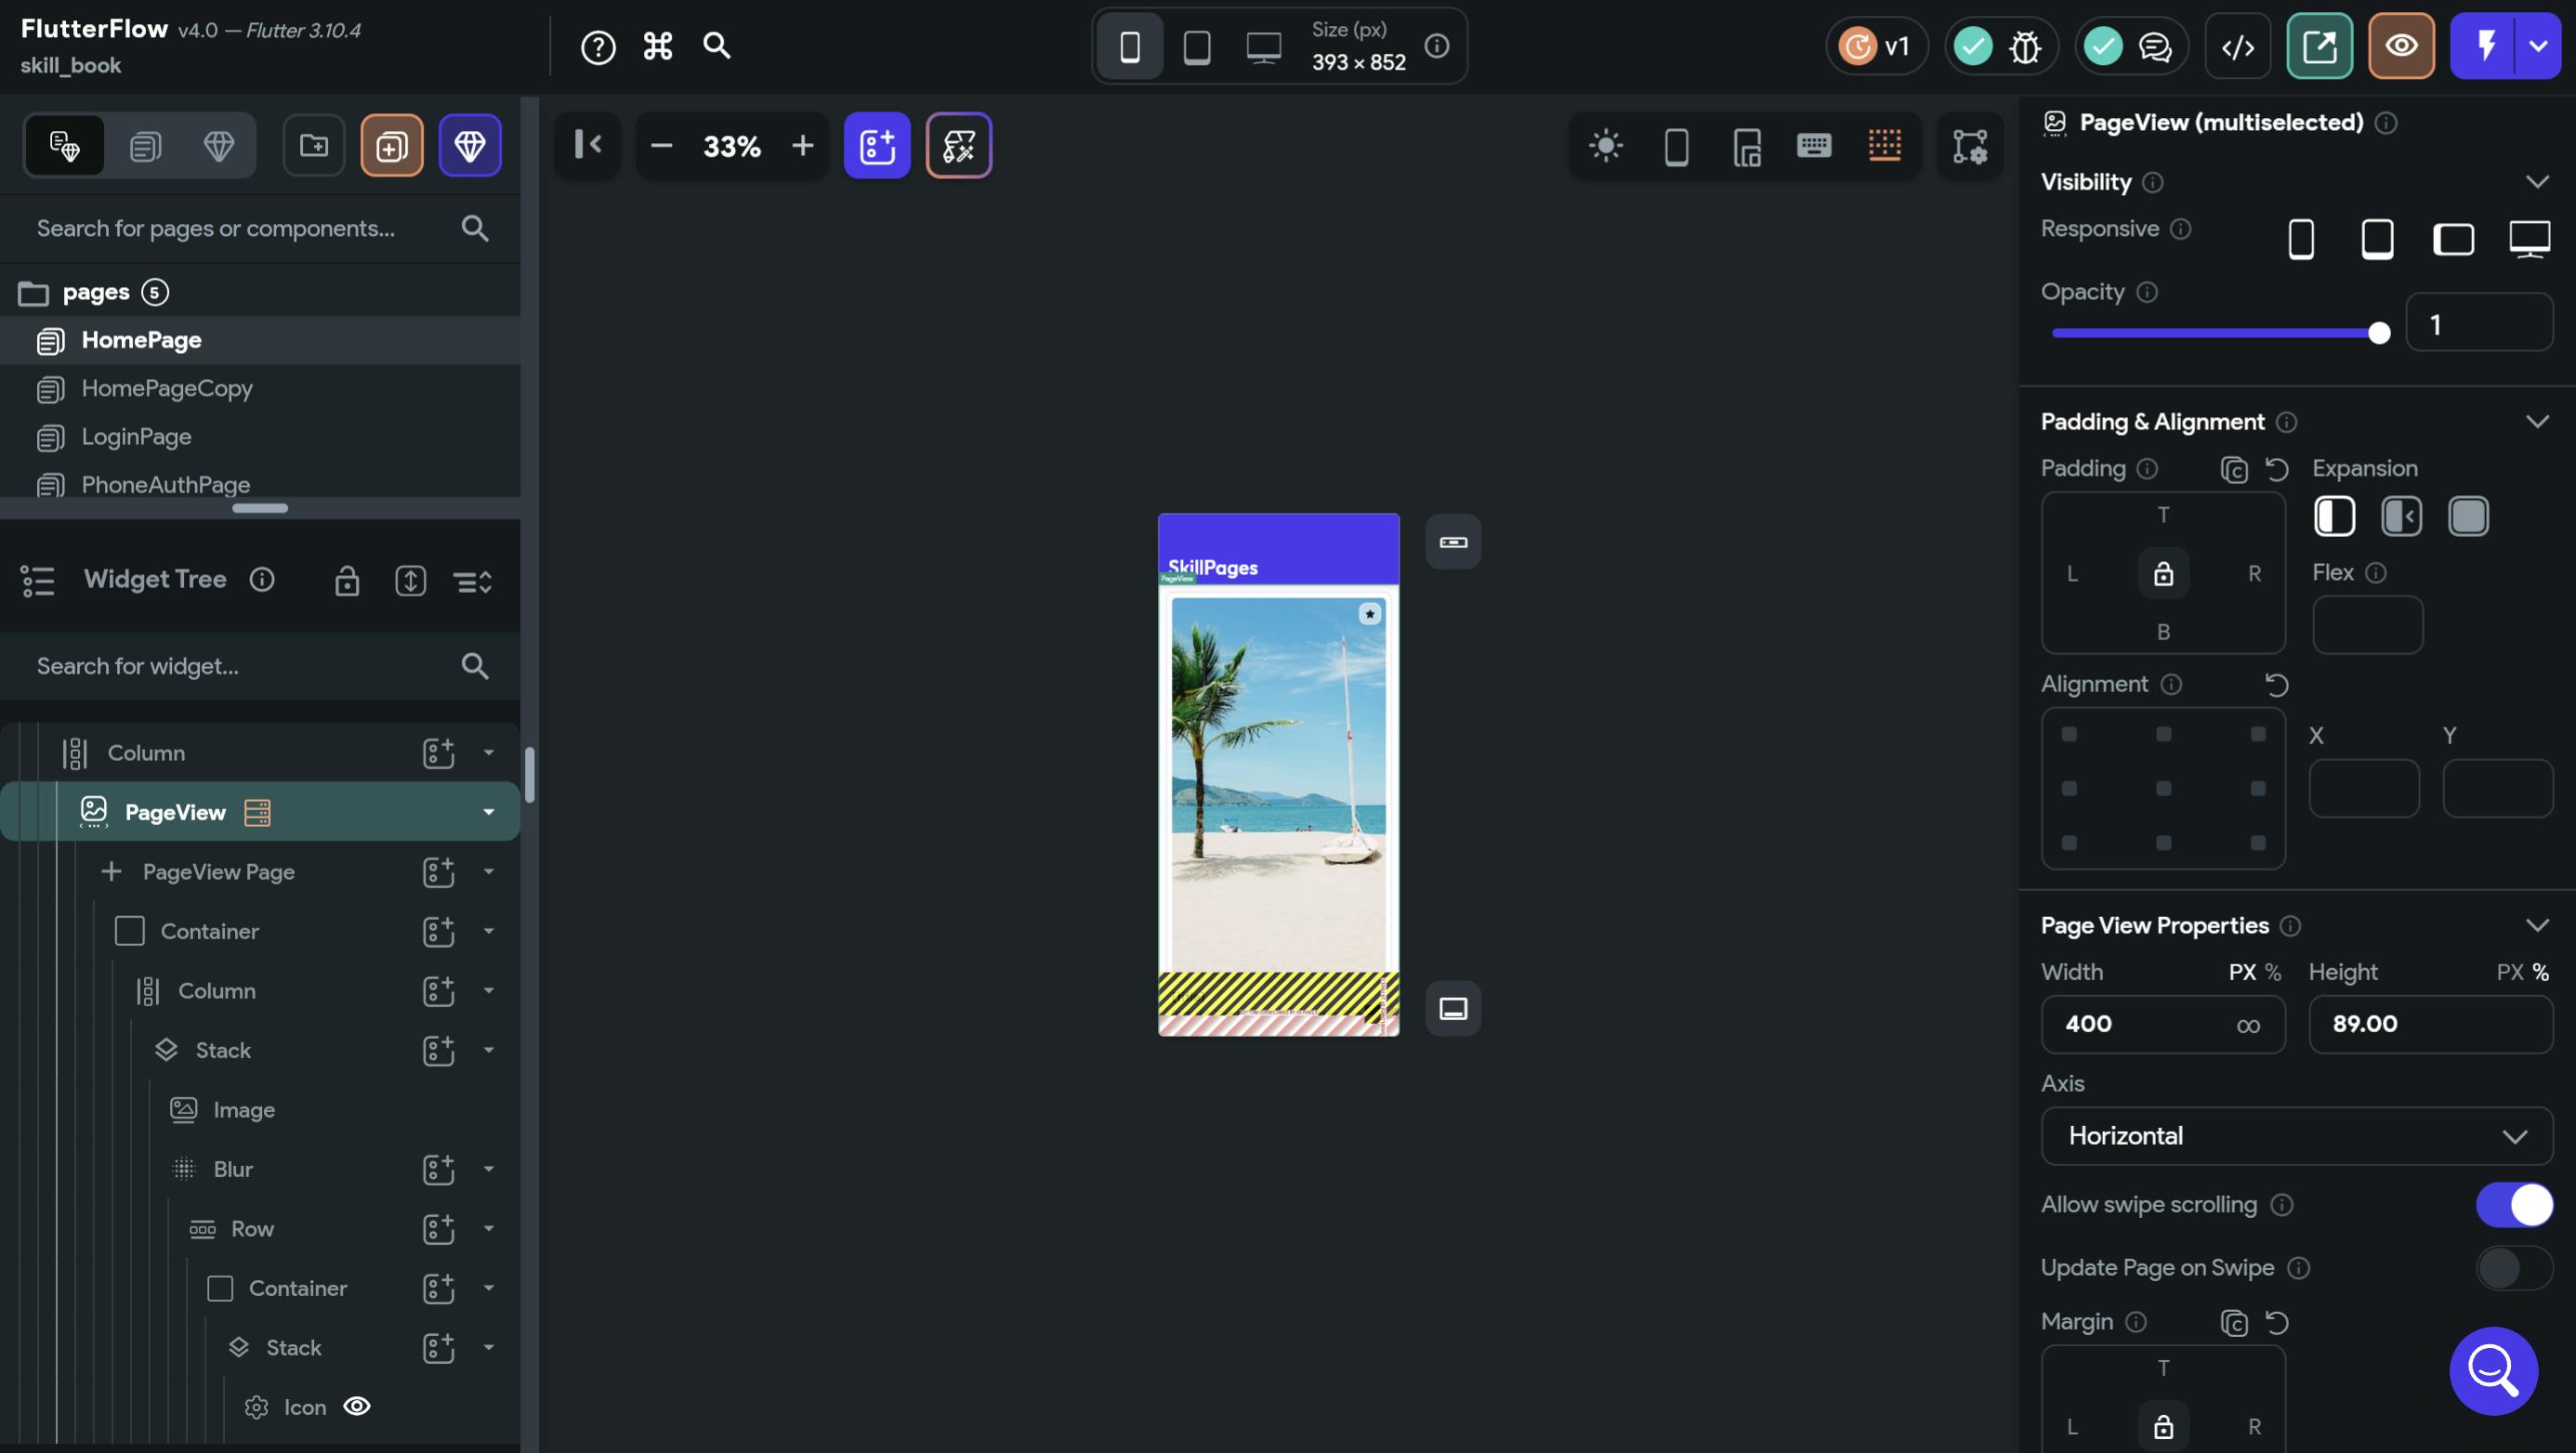Click the preview eye button

[2400, 46]
